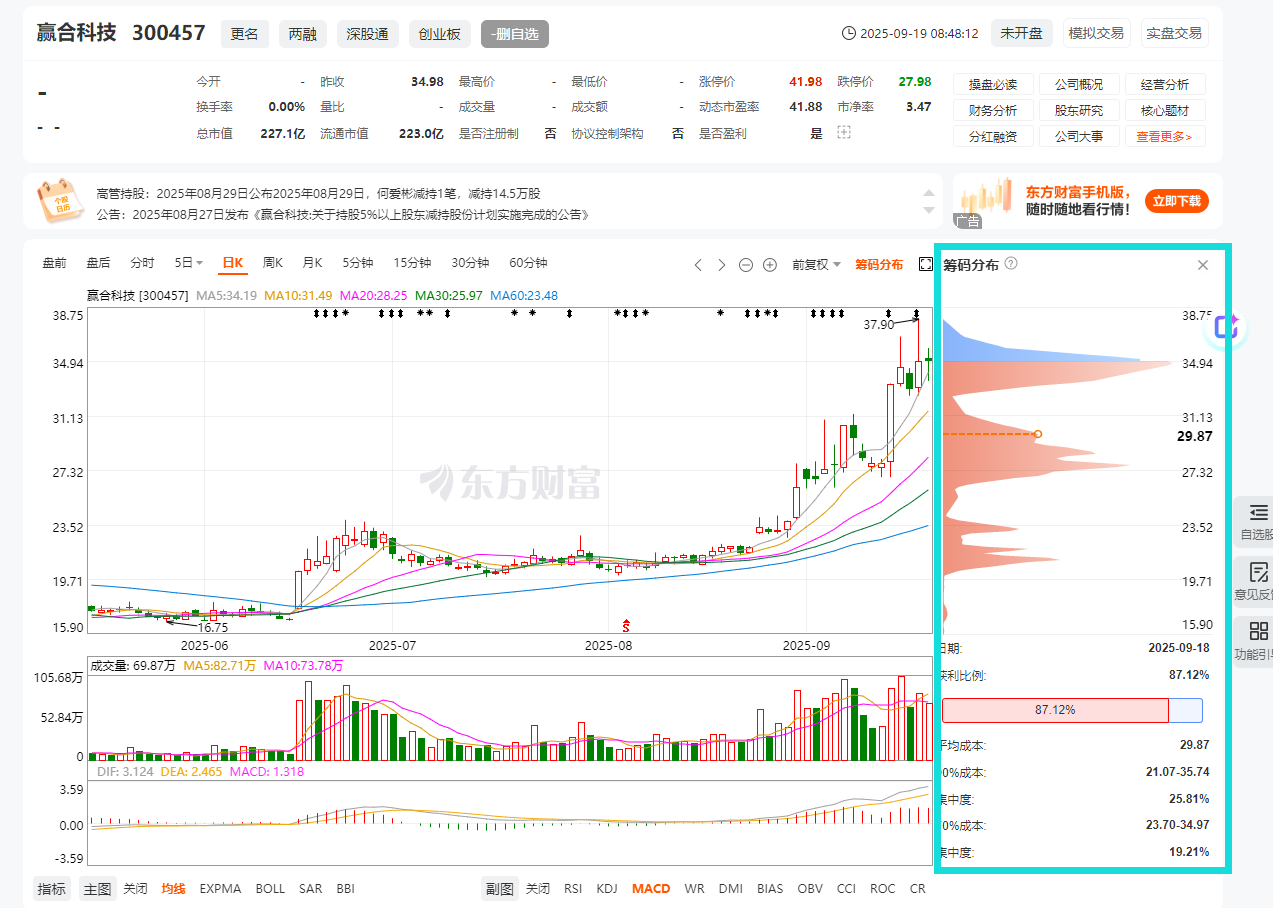This screenshot has width=1273, height=908.
Task: Enable SAR overlay on main chart
Action: [x=311, y=888]
